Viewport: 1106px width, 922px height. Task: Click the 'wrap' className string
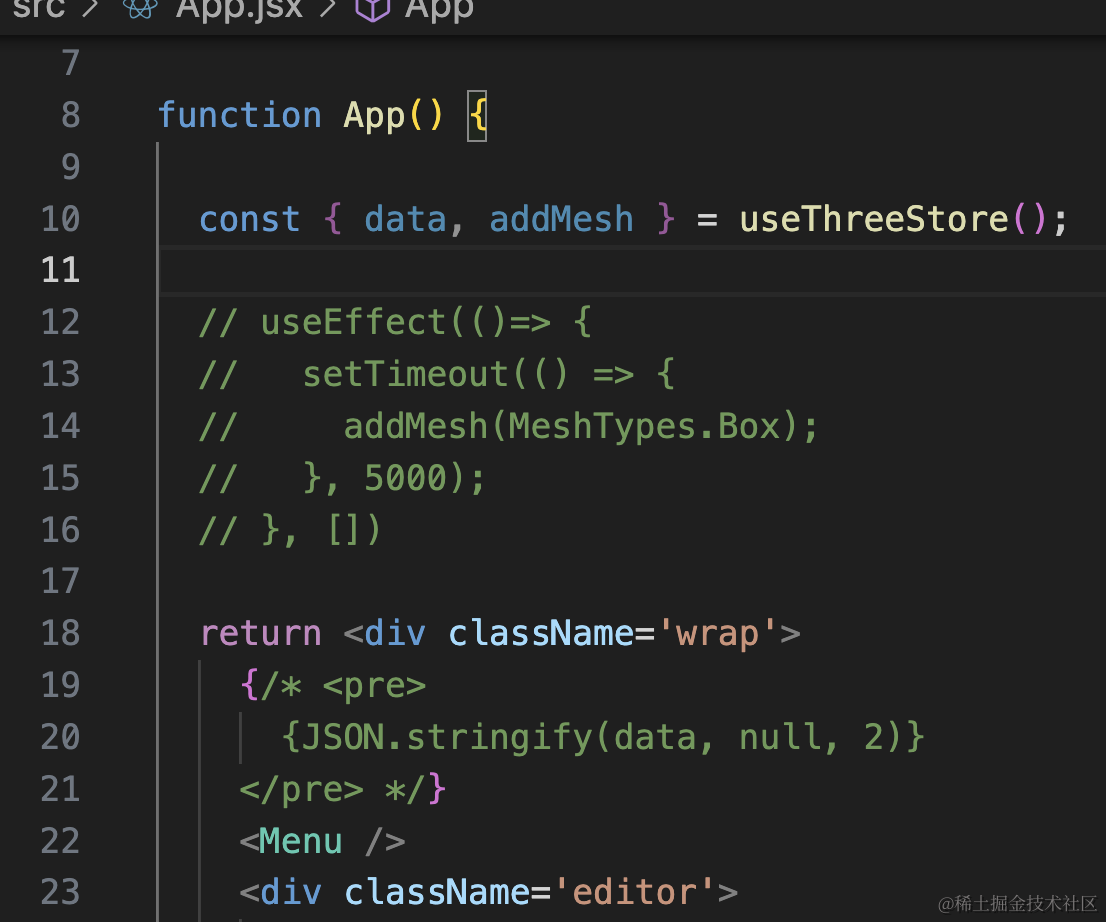coord(717,633)
